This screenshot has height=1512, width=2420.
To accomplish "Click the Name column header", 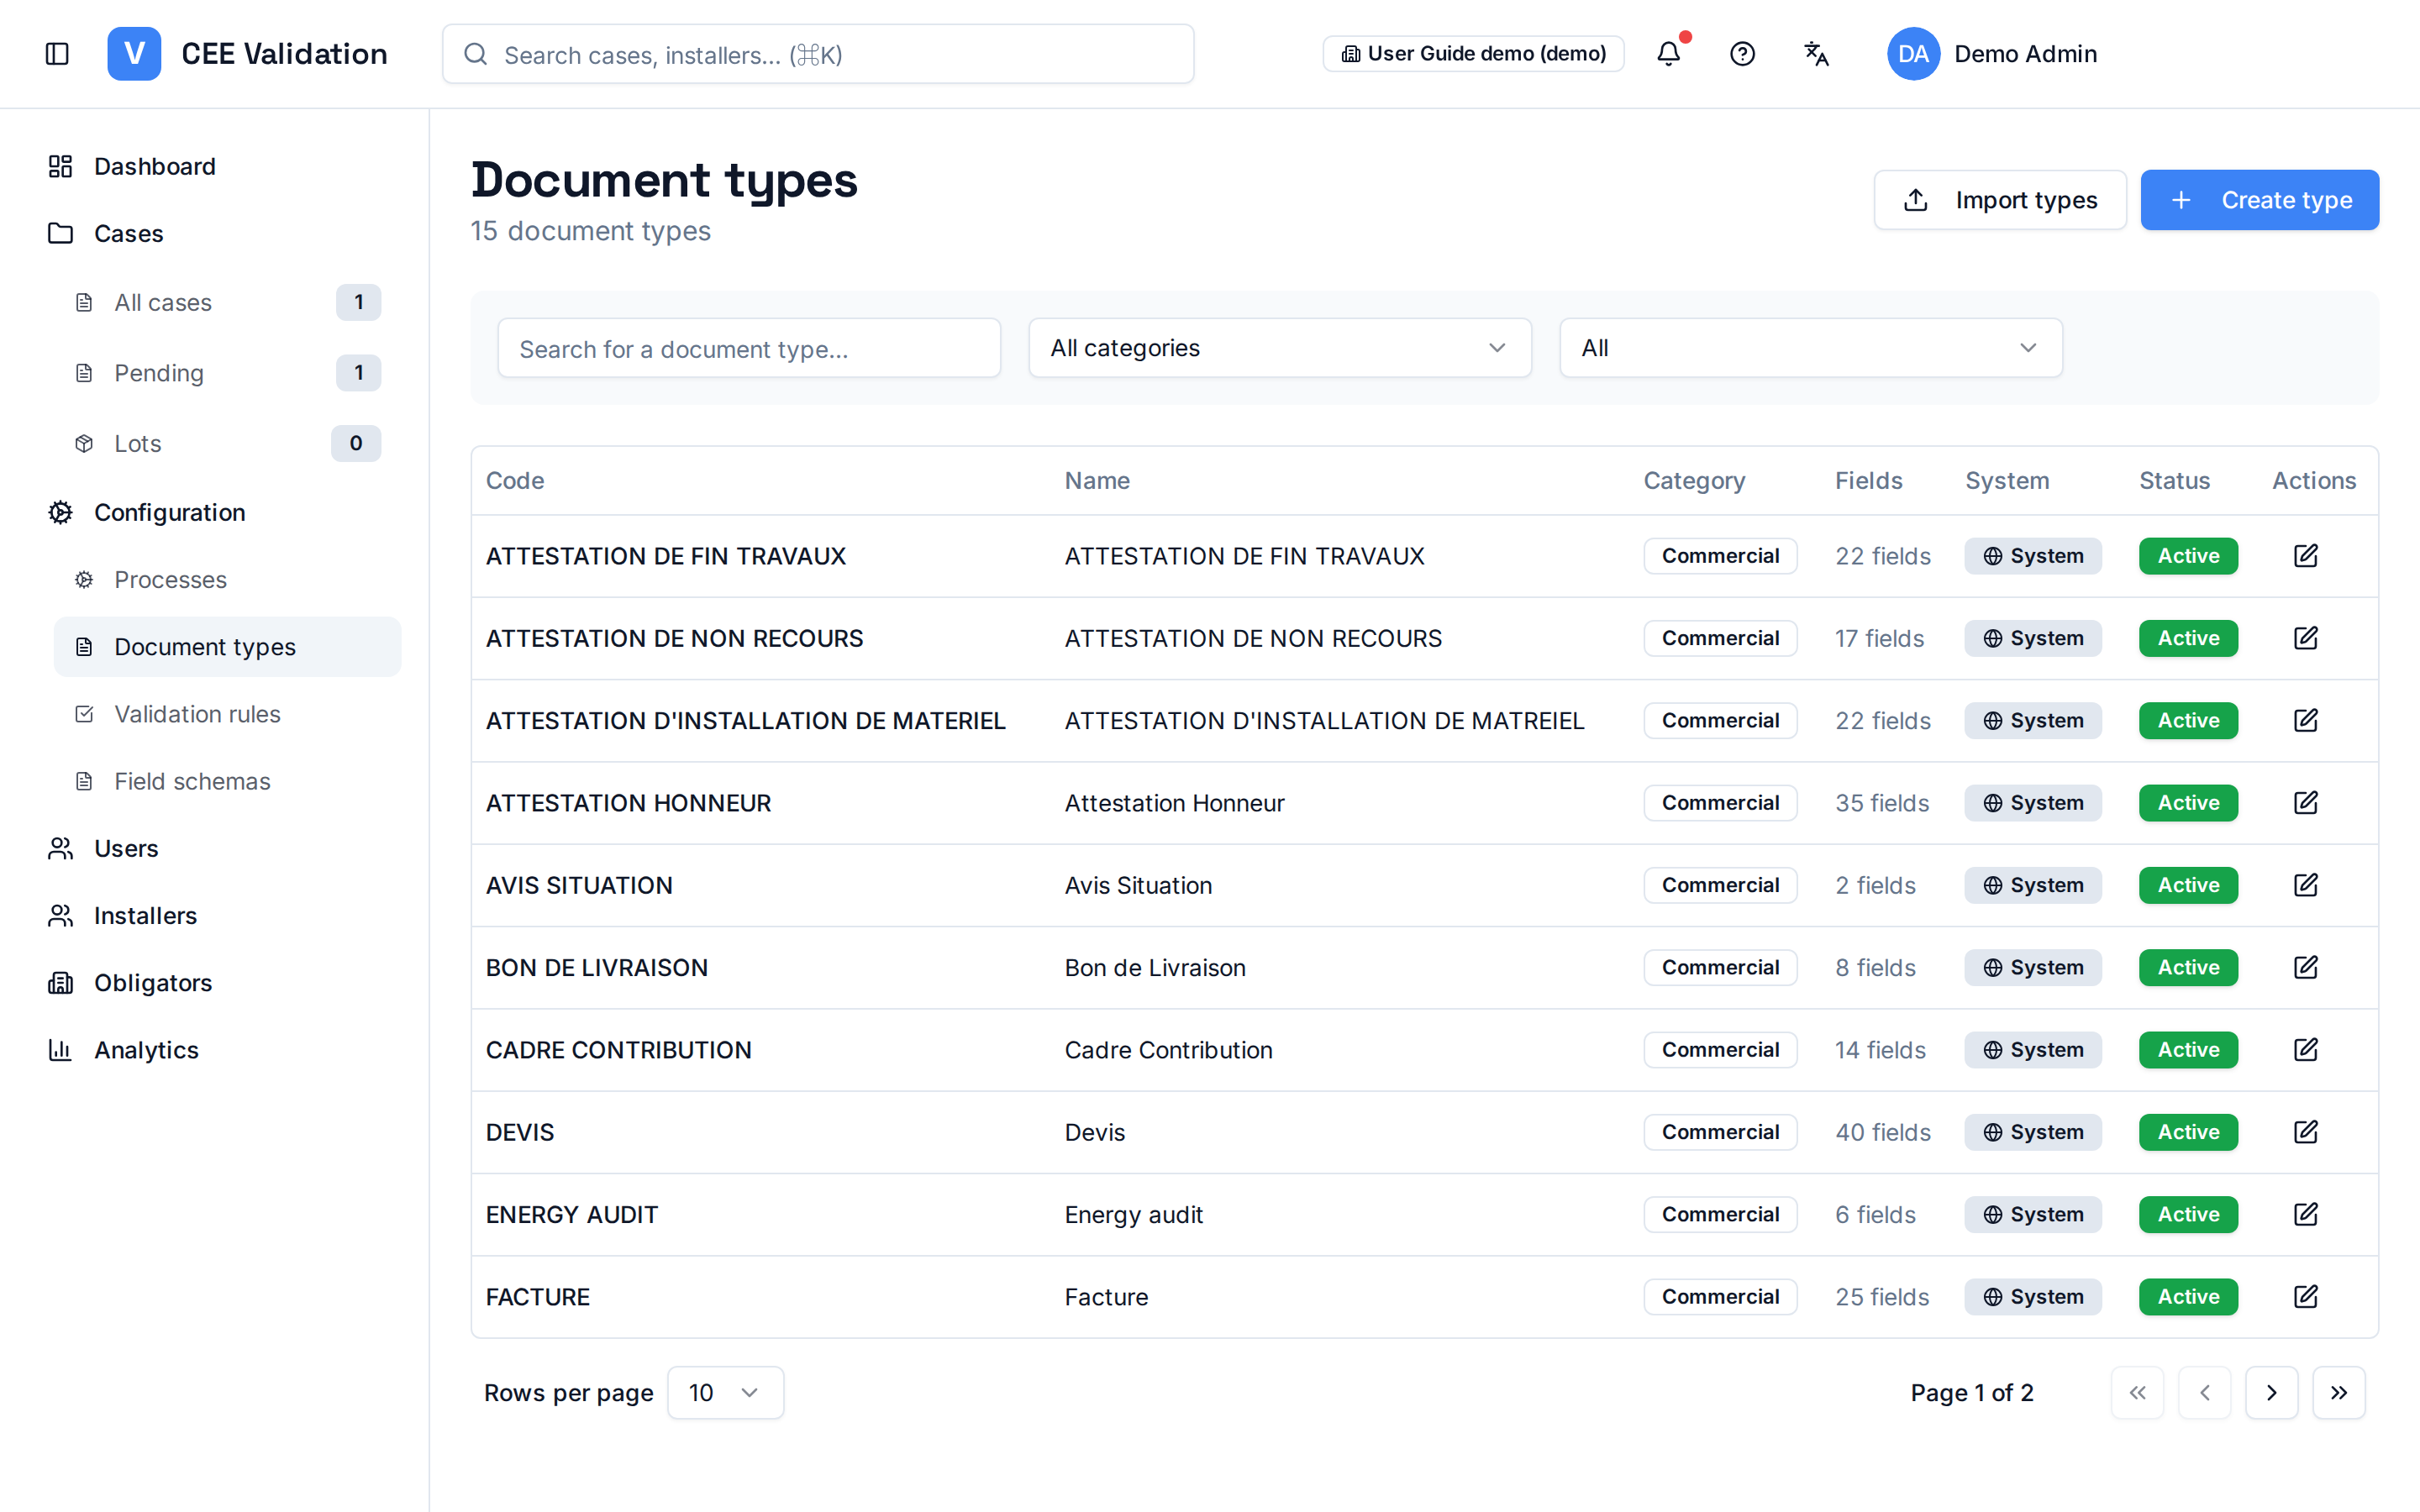I will [1097, 481].
